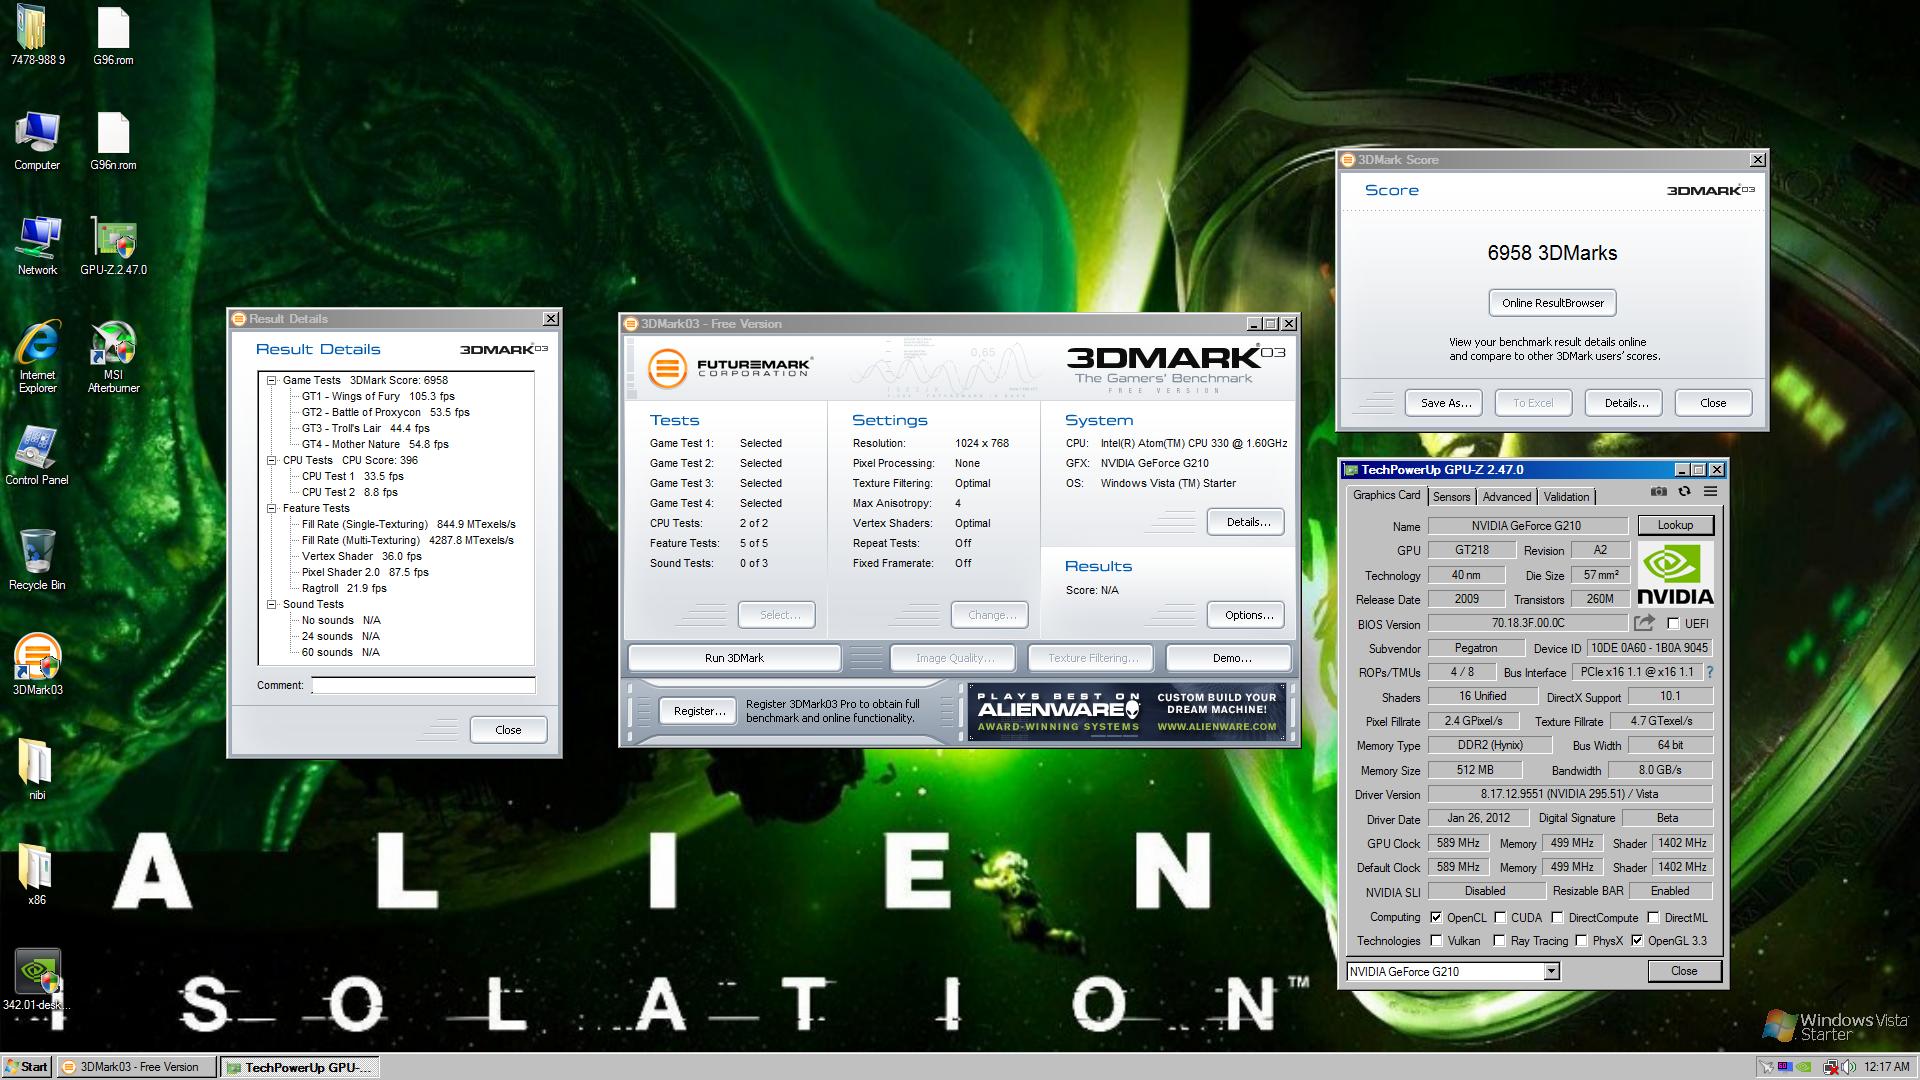Viewport: 1920px width, 1080px height.
Task: Switch to the Sensors tab
Action: (1451, 497)
